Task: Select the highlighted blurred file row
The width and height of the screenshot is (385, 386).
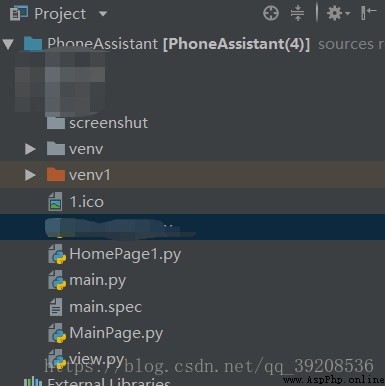Action: (x=192, y=227)
